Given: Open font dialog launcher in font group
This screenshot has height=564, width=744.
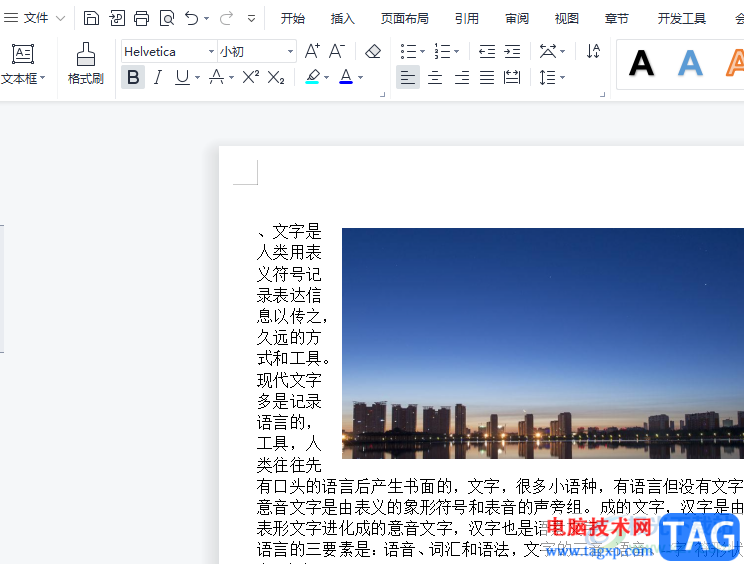Looking at the screenshot, I should [382, 95].
